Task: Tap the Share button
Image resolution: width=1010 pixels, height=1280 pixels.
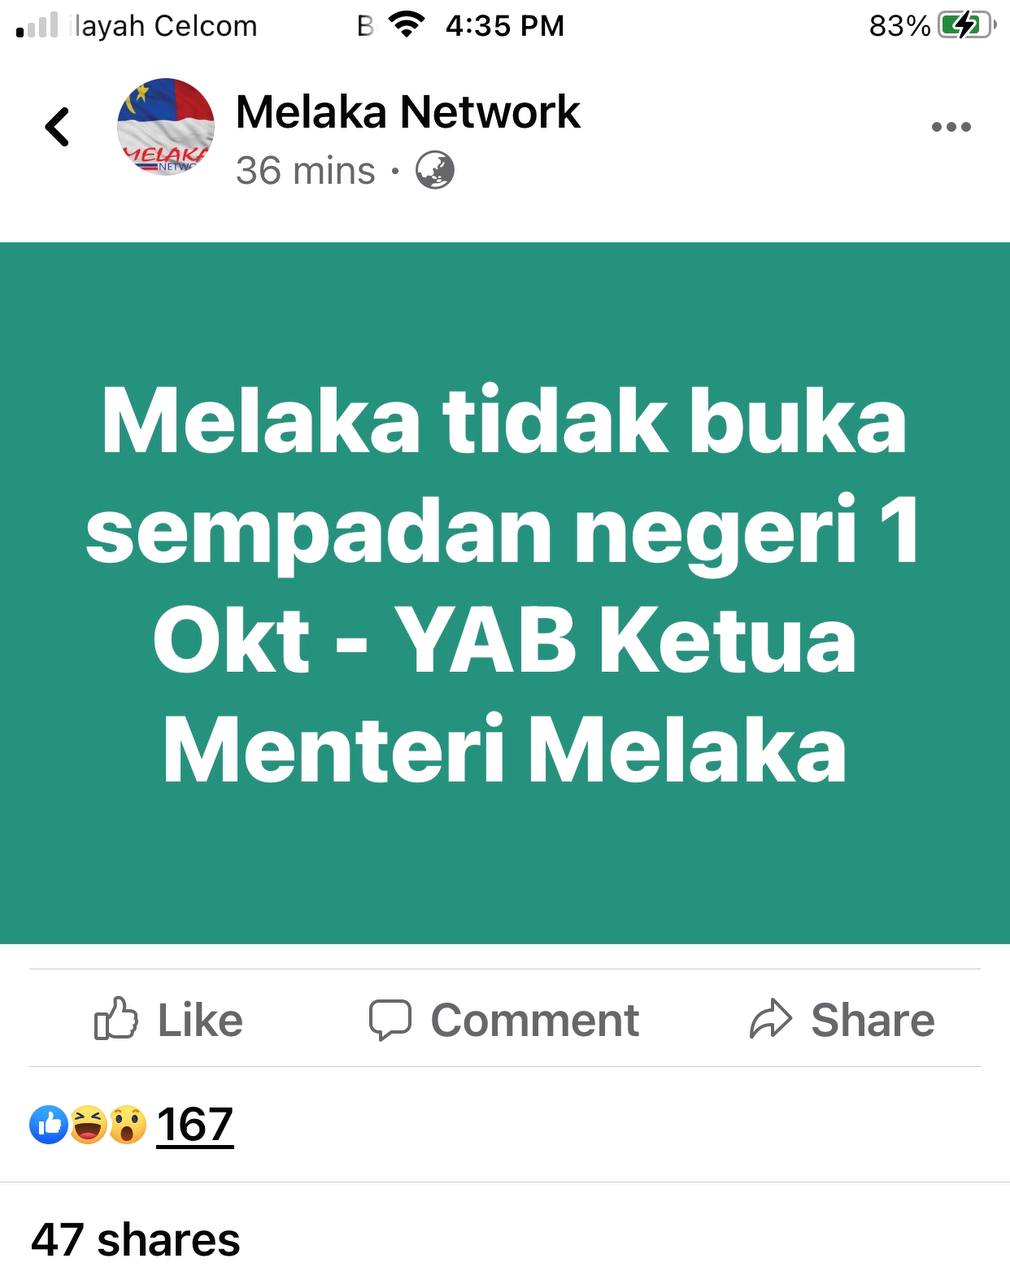Action: pyautogui.click(x=842, y=1020)
